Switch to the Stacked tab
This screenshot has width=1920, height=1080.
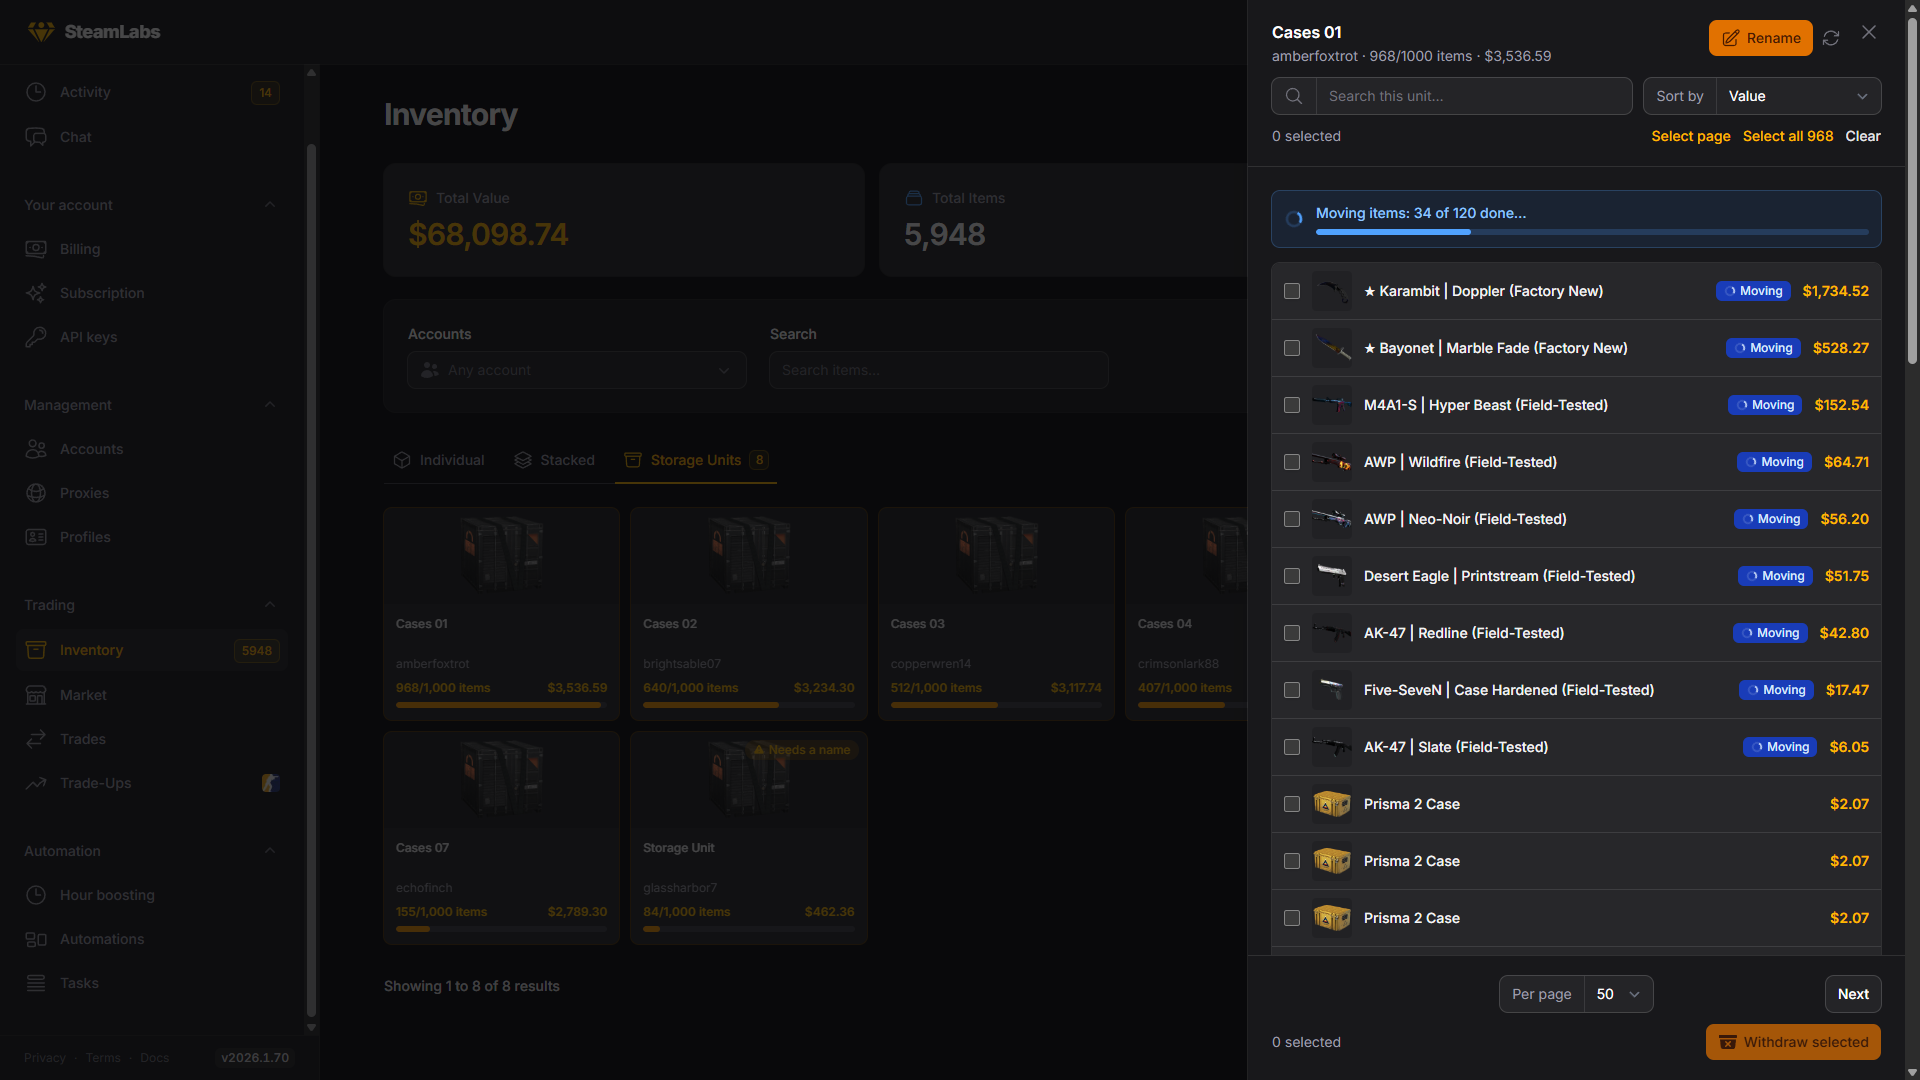coord(554,460)
